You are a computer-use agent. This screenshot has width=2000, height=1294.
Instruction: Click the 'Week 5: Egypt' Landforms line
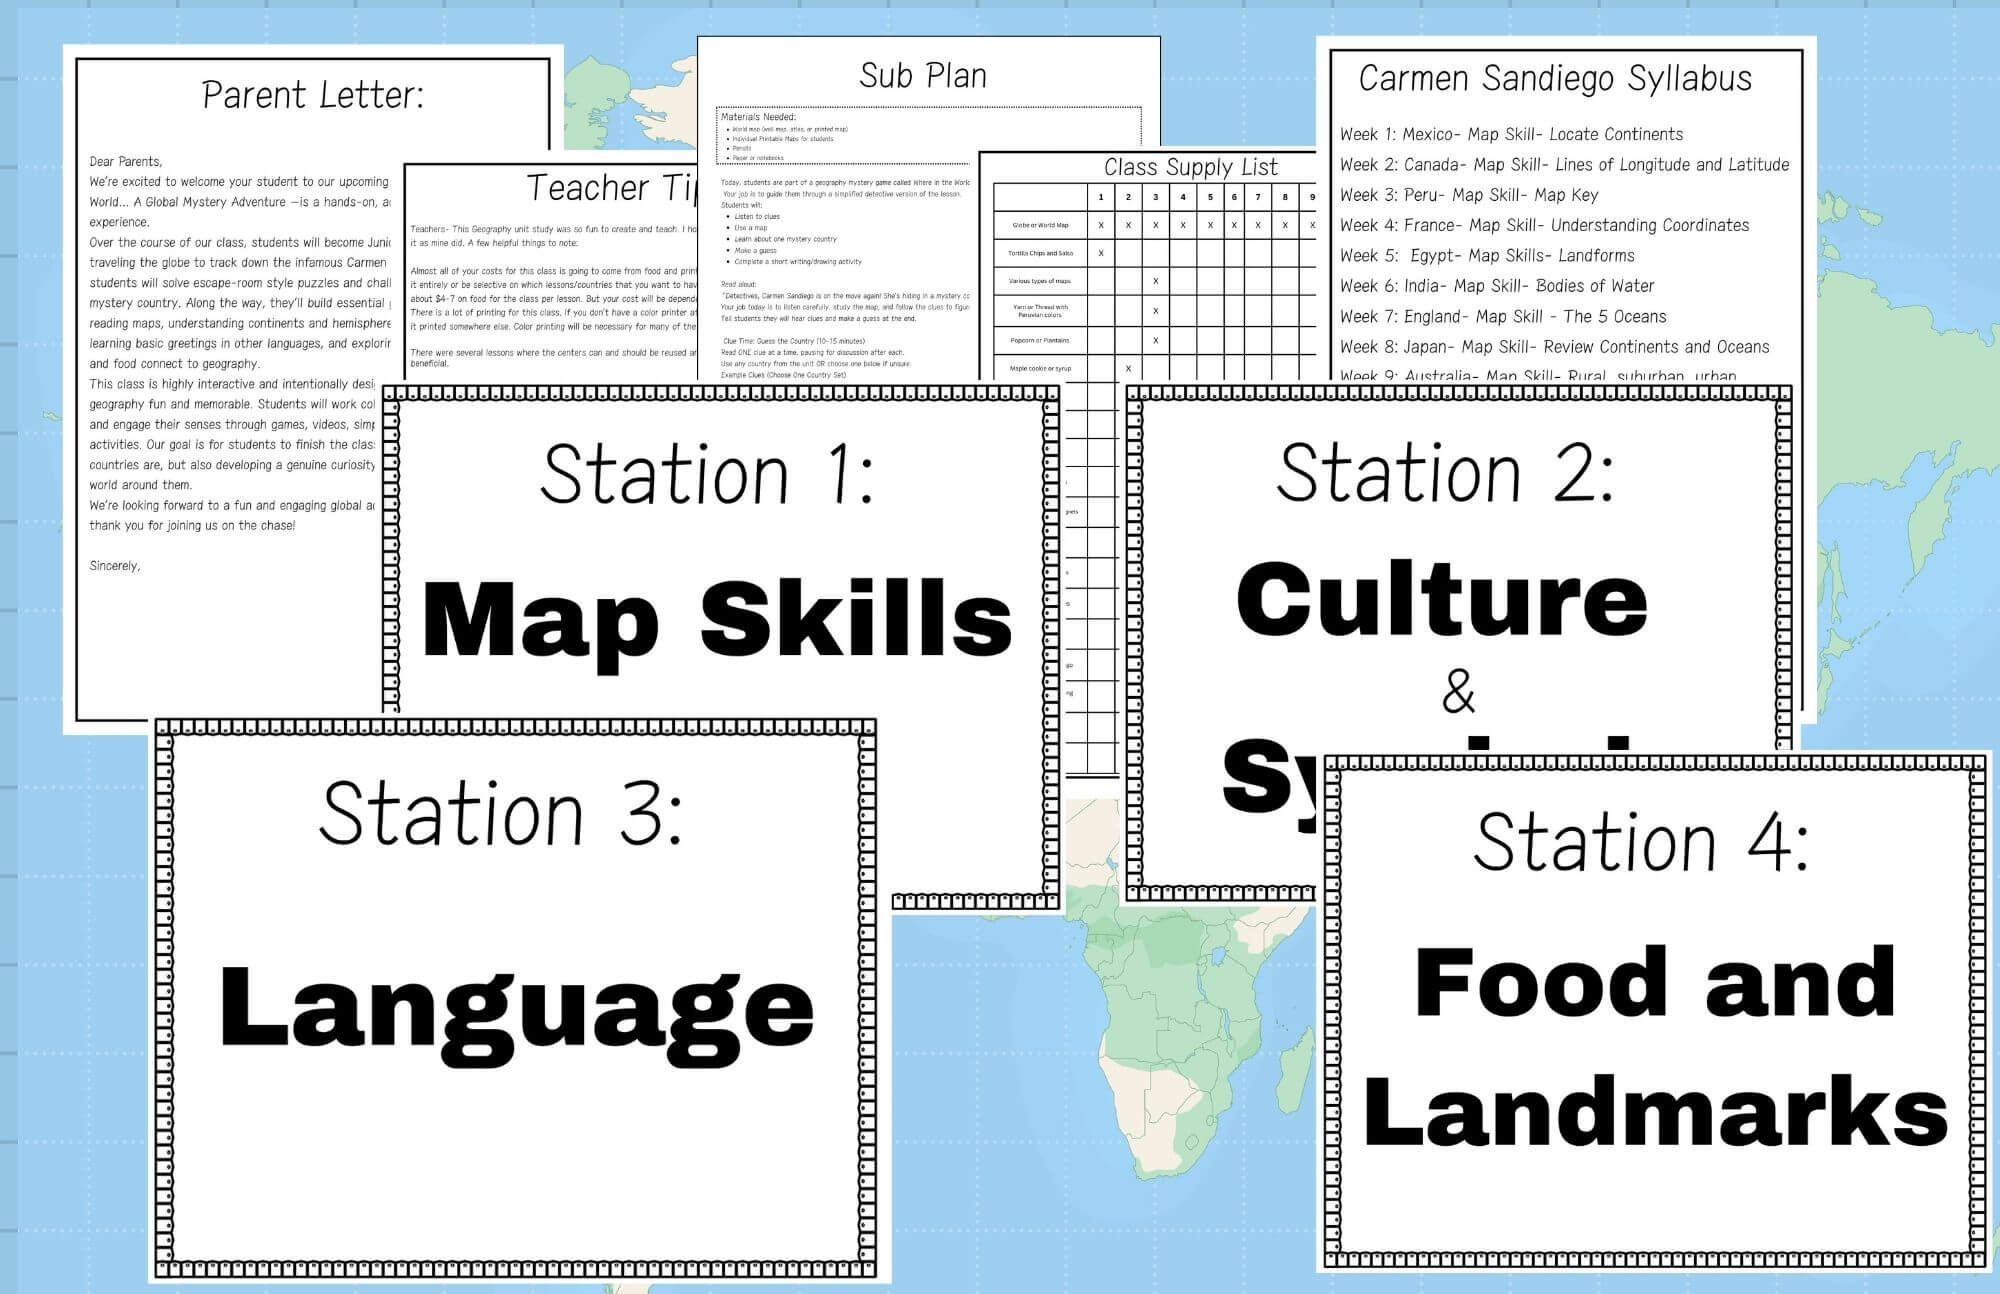click(1487, 255)
